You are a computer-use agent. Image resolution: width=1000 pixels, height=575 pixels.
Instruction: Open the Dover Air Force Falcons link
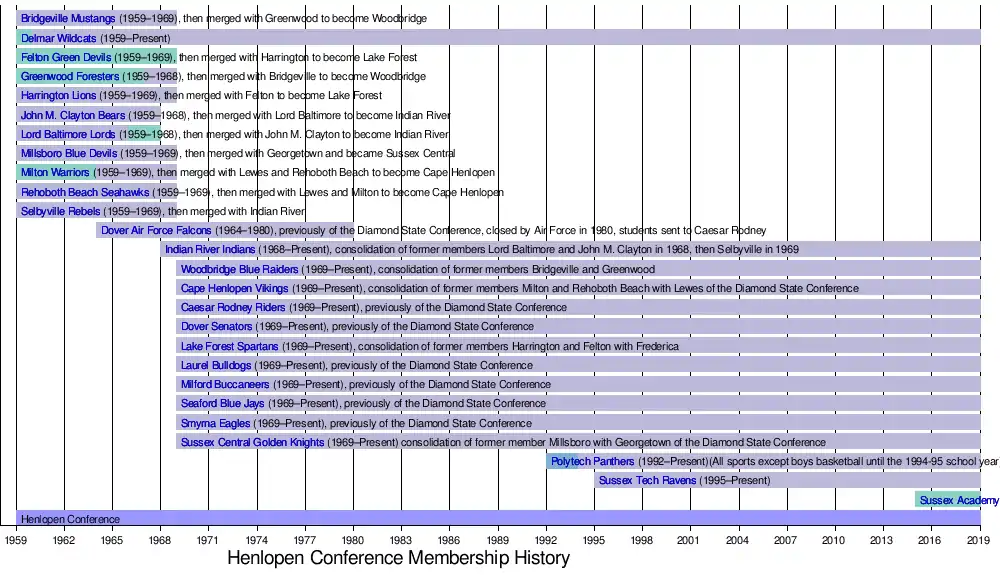point(156,231)
